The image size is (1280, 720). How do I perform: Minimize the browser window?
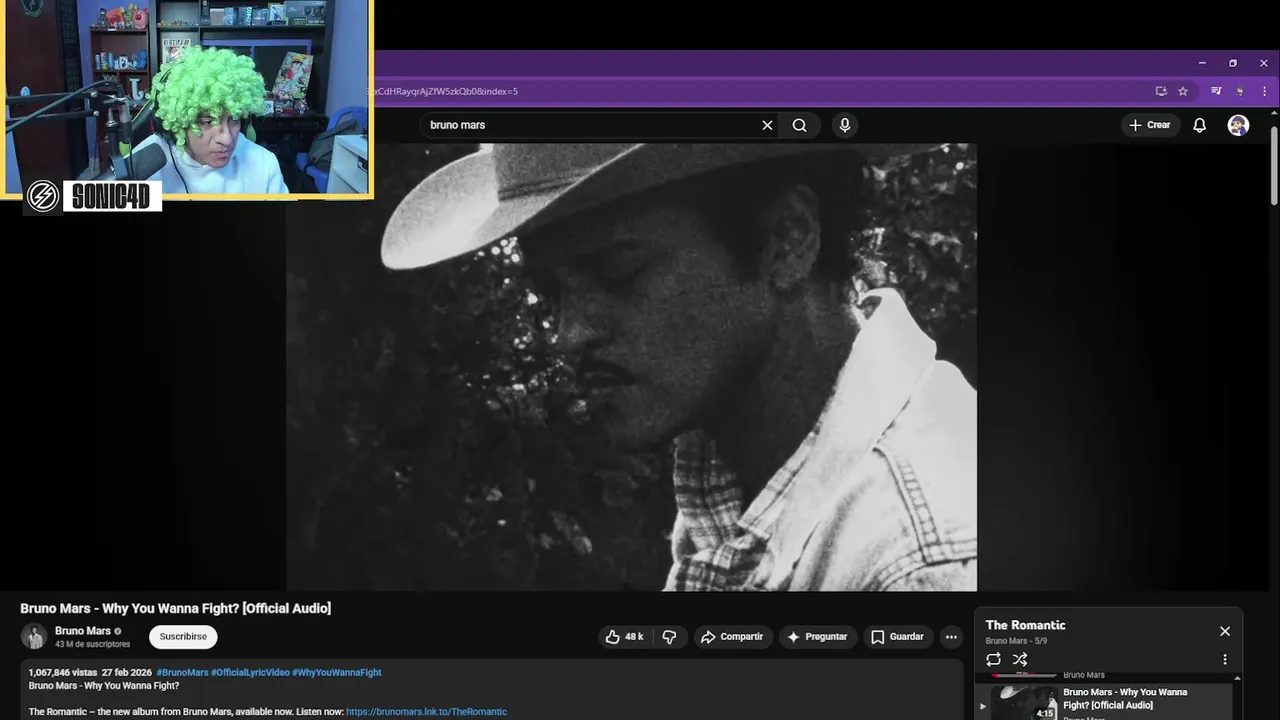1202,63
